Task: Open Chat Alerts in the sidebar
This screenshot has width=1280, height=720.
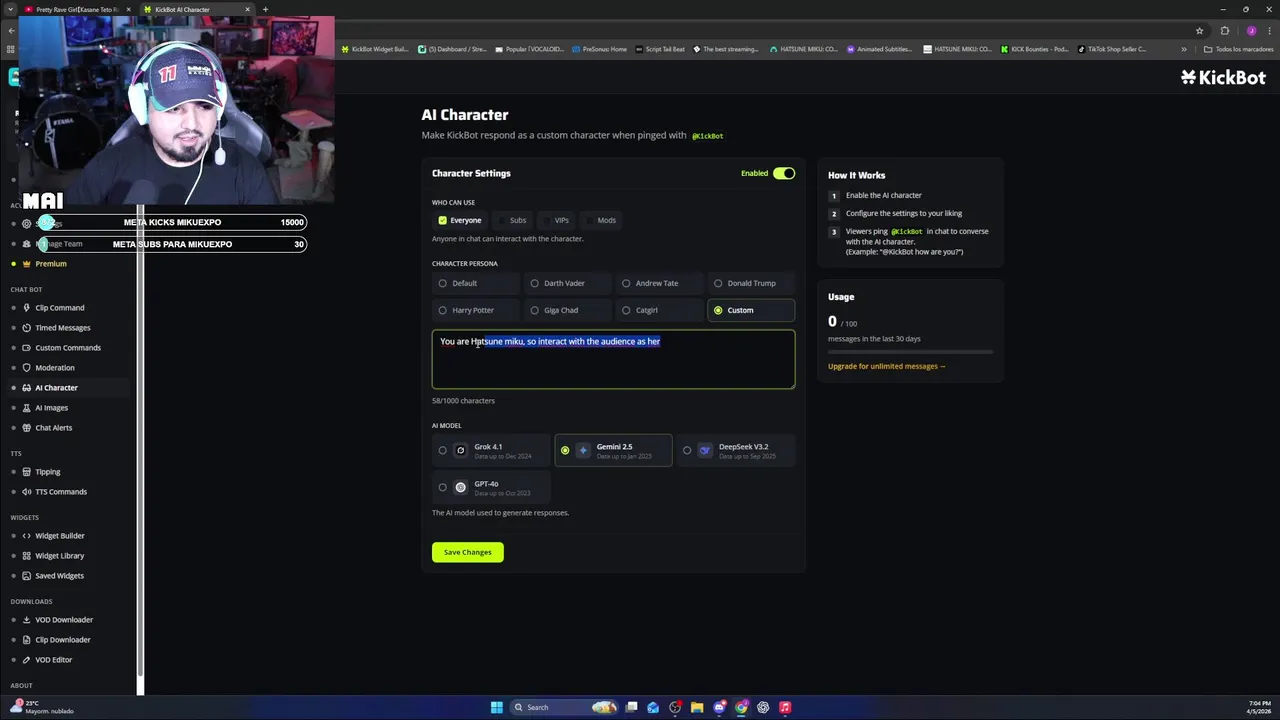Action: (53, 428)
